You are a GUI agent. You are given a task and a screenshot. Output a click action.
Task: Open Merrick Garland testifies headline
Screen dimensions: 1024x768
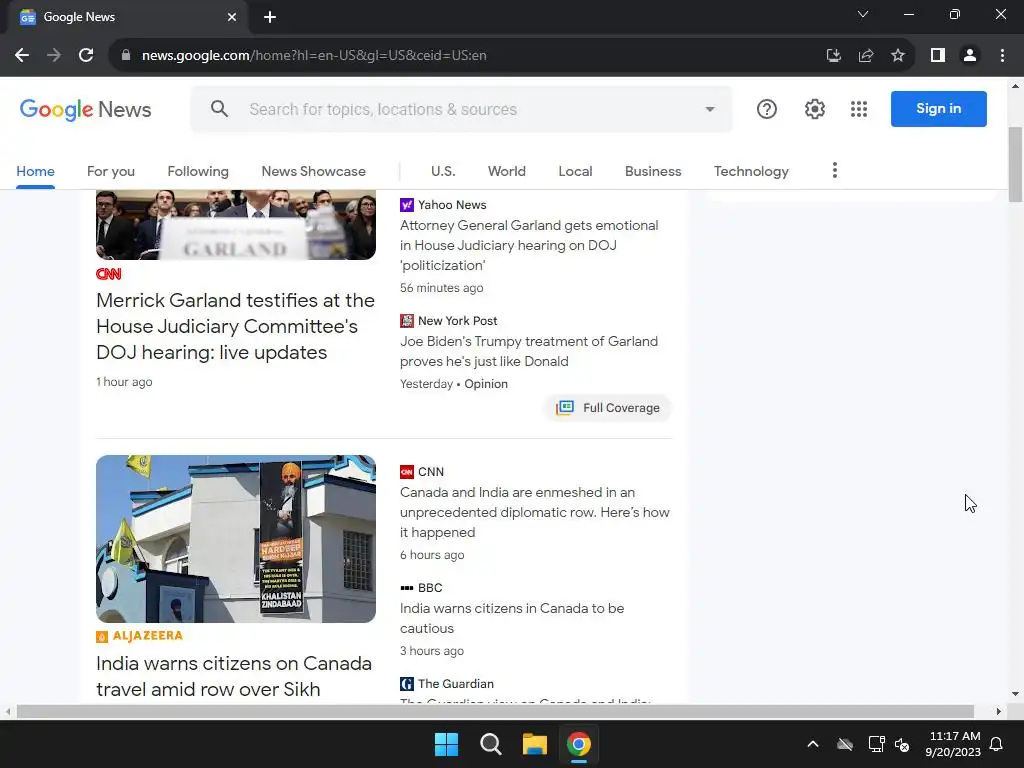click(235, 327)
